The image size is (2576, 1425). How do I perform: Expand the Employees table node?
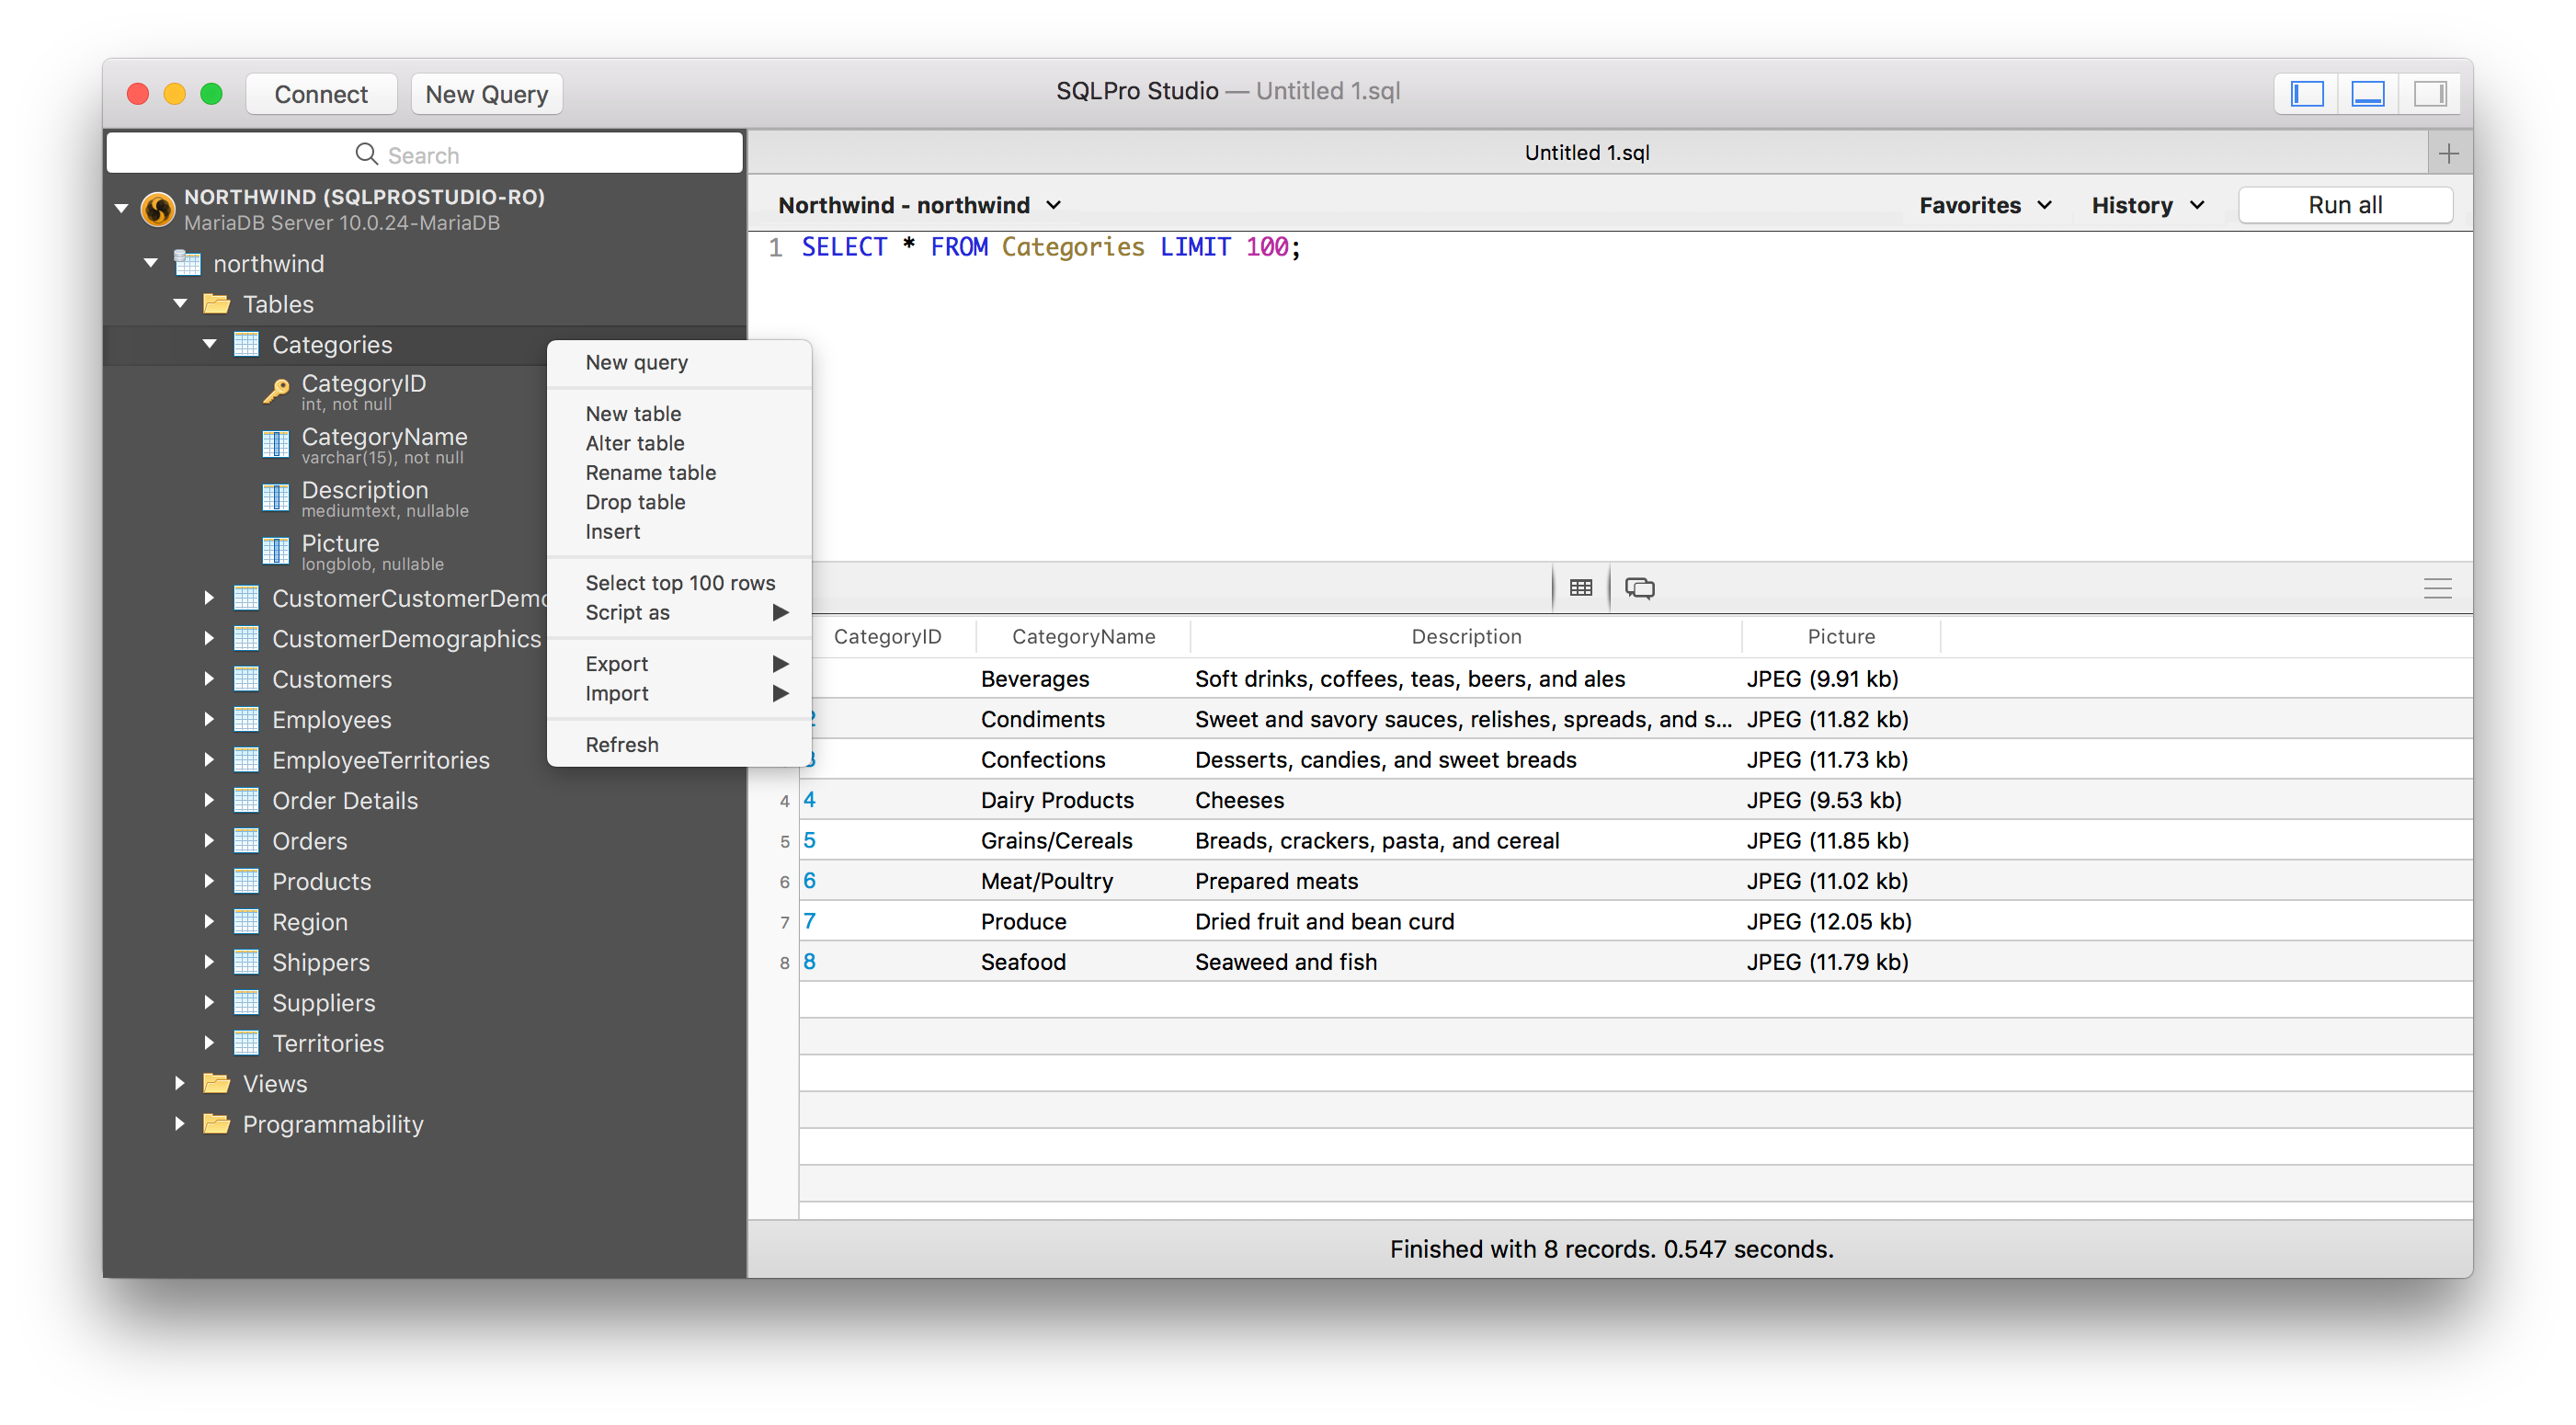point(208,719)
